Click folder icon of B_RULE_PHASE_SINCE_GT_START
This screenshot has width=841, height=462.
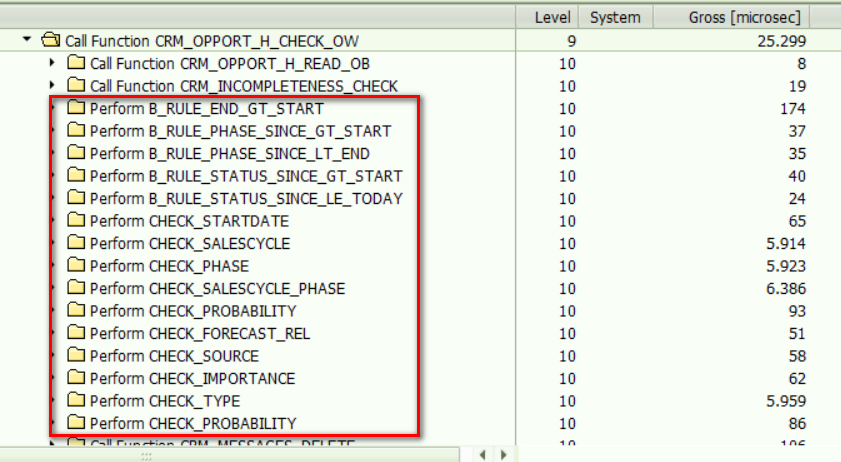tap(76, 130)
